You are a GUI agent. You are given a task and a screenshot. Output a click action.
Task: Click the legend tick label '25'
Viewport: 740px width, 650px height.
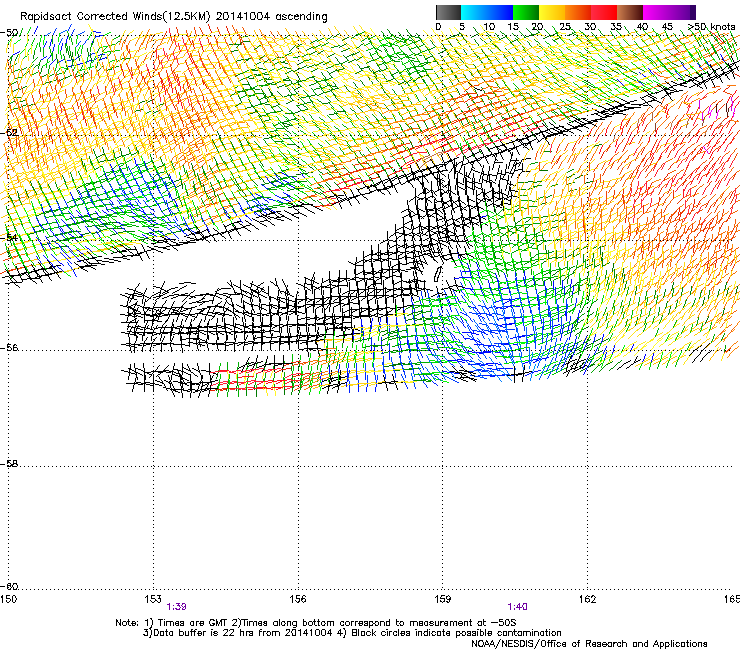(x=565, y=27)
